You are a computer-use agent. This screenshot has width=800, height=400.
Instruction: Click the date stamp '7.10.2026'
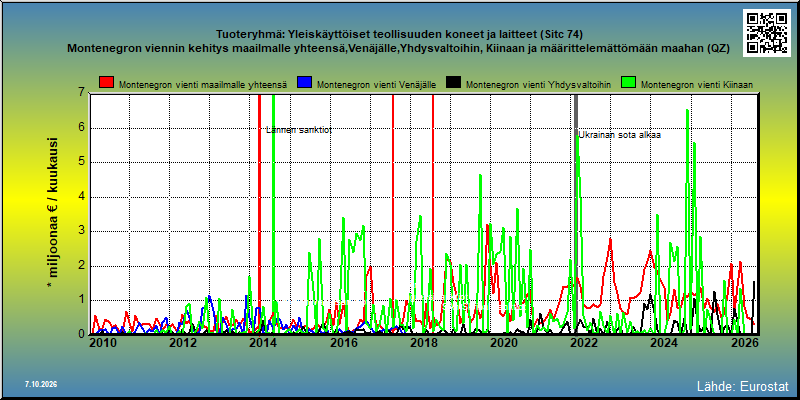(x=40, y=384)
